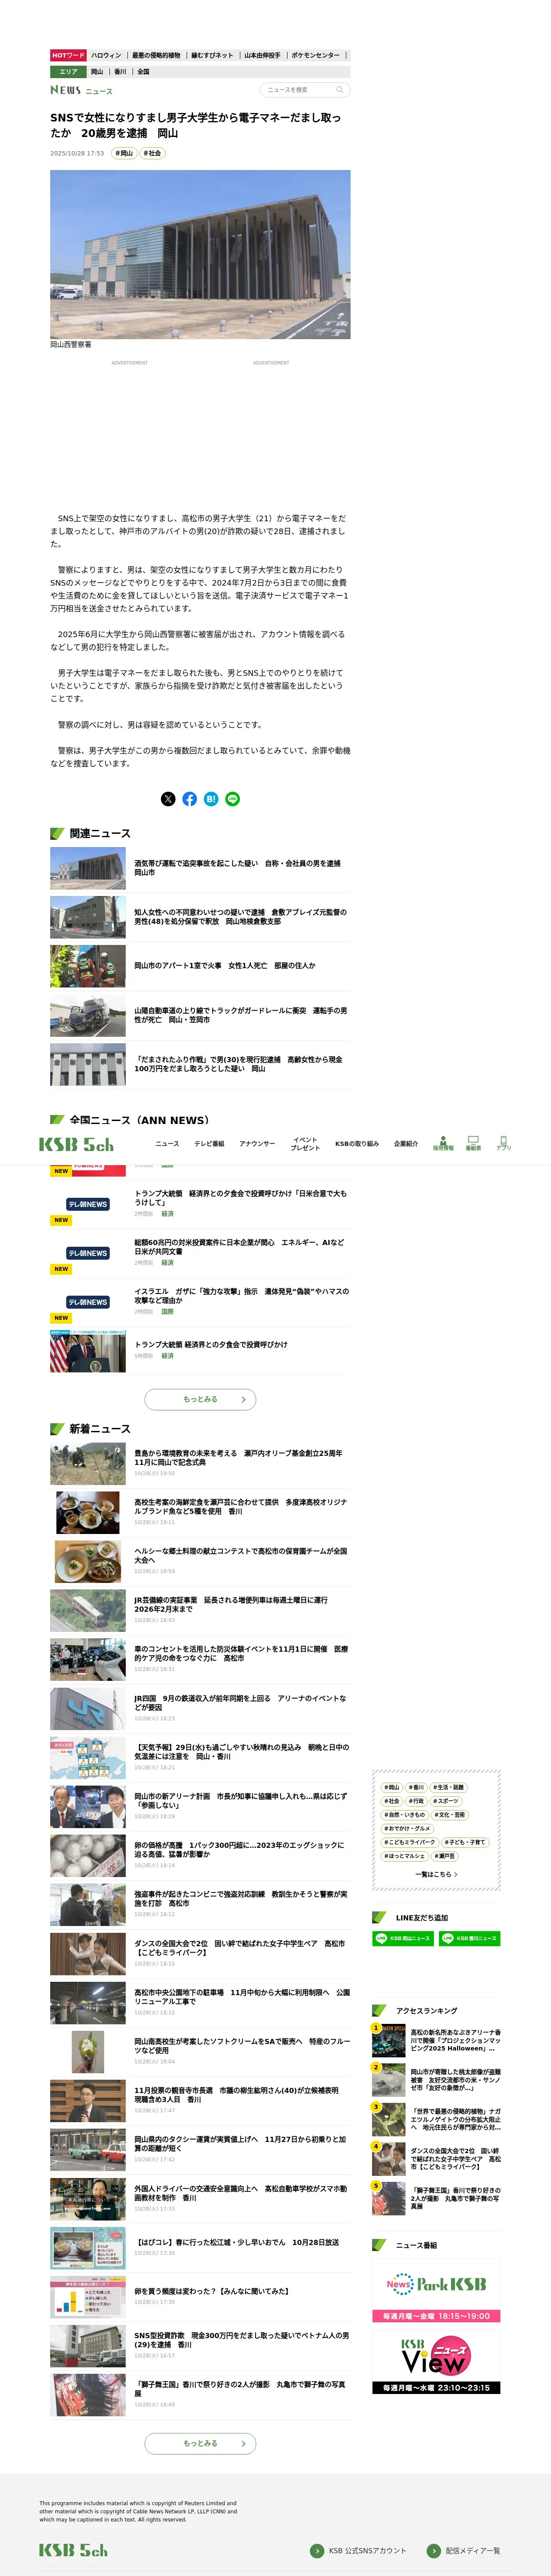Click the KSB 香川ニュース LINE button
Image resolution: width=551 pixels, height=2576 pixels.
470,1938
